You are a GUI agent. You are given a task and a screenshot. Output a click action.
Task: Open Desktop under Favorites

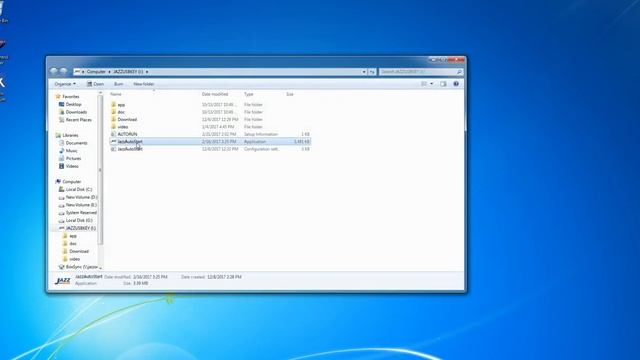[73, 104]
